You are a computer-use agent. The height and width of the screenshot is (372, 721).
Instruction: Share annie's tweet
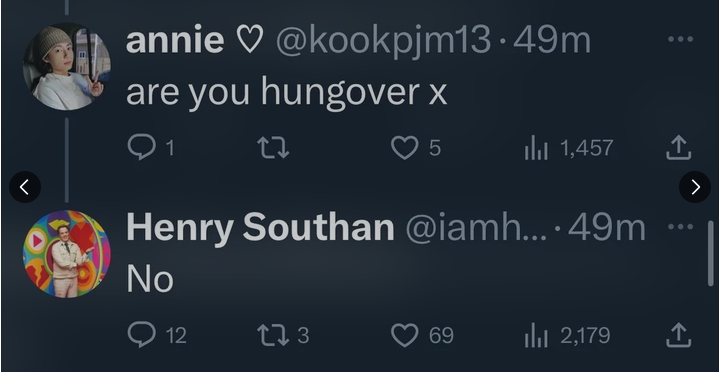(679, 148)
